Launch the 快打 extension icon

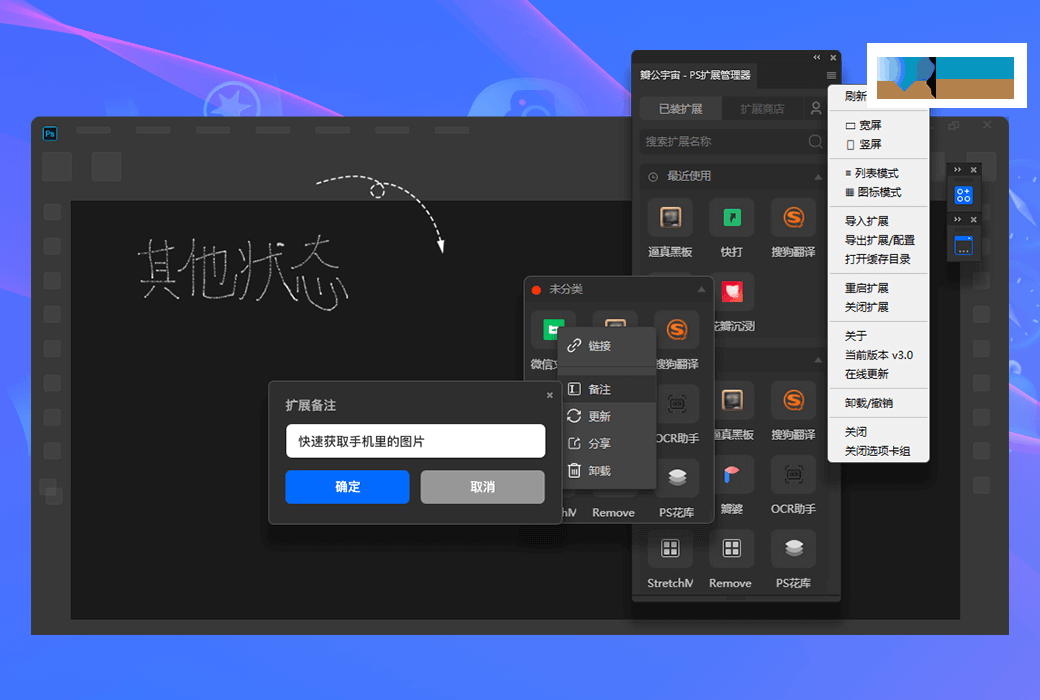point(732,218)
